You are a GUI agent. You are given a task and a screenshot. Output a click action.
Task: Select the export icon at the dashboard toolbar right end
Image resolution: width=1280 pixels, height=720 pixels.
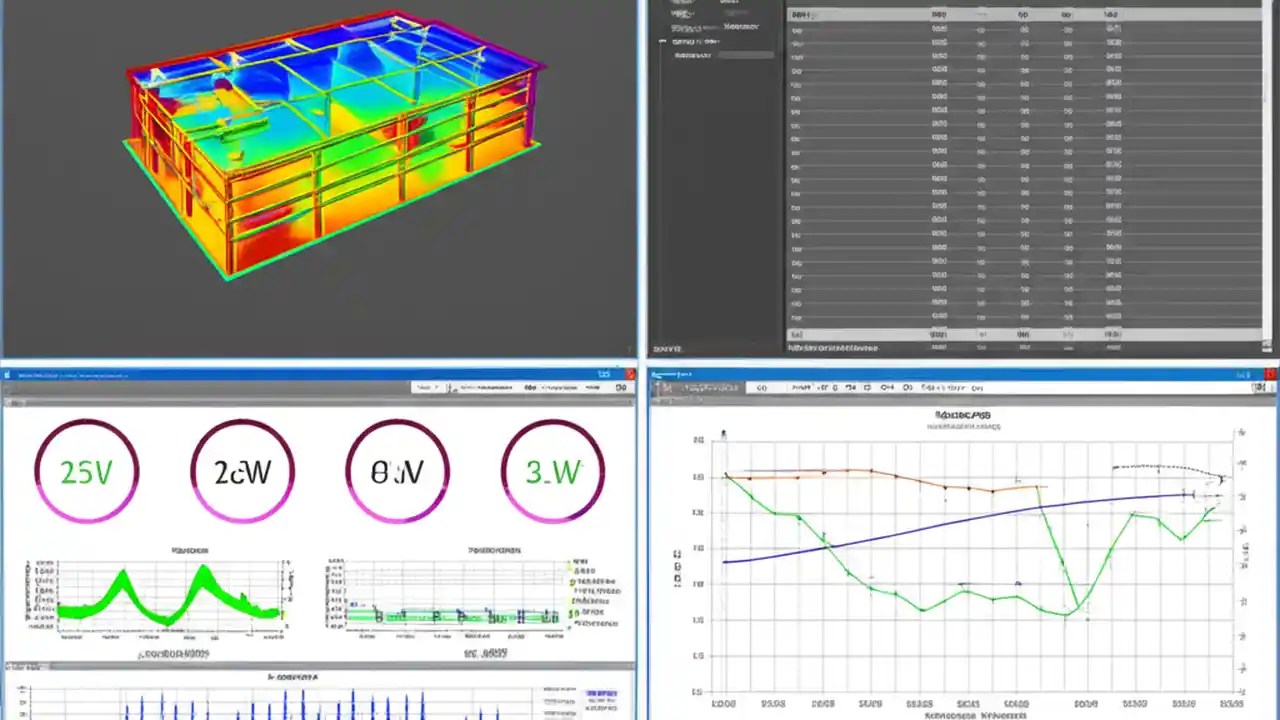click(x=621, y=388)
